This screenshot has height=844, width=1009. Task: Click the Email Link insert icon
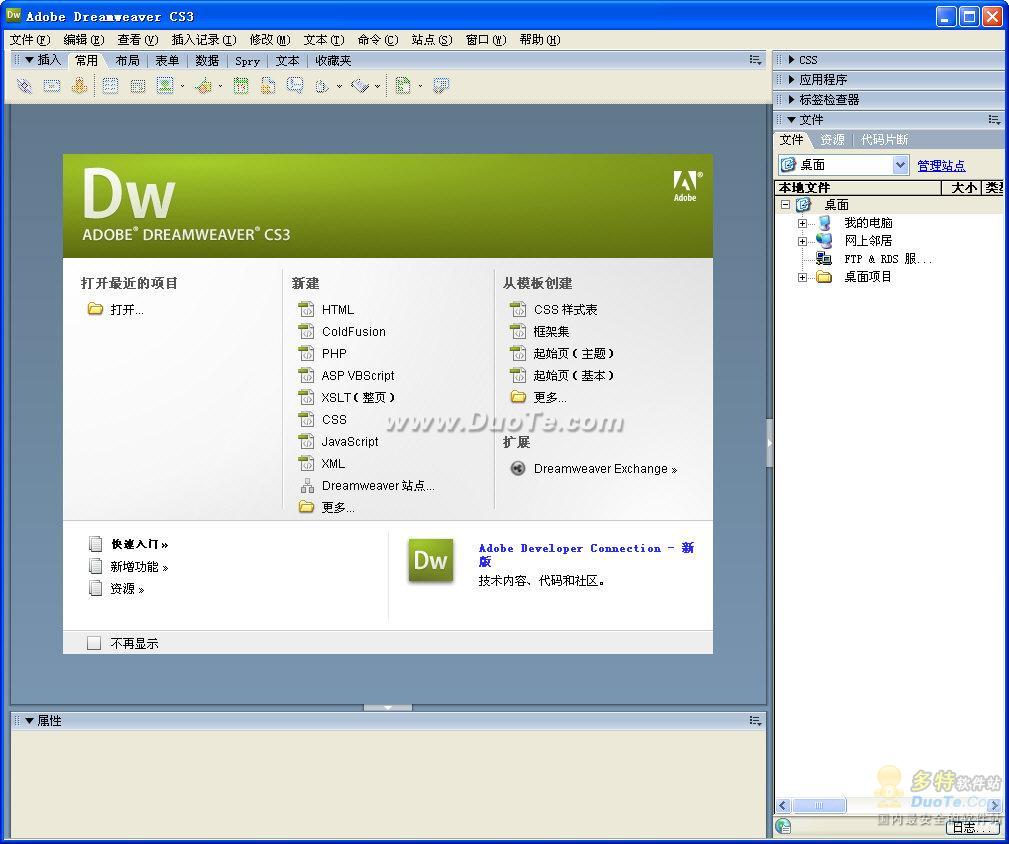51,86
